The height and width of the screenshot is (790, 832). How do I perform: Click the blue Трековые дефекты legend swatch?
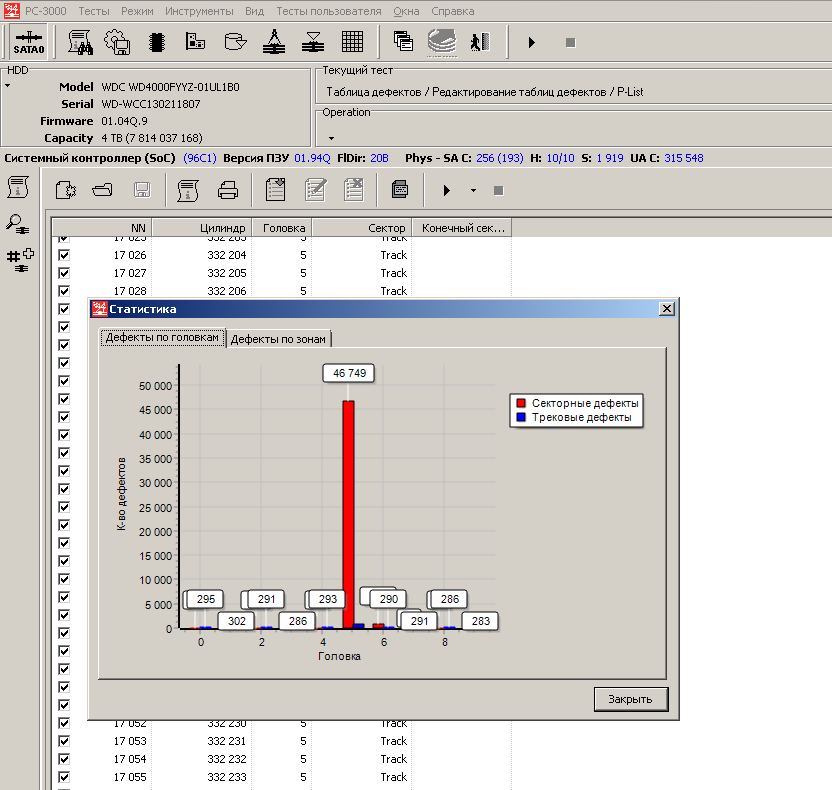521,417
